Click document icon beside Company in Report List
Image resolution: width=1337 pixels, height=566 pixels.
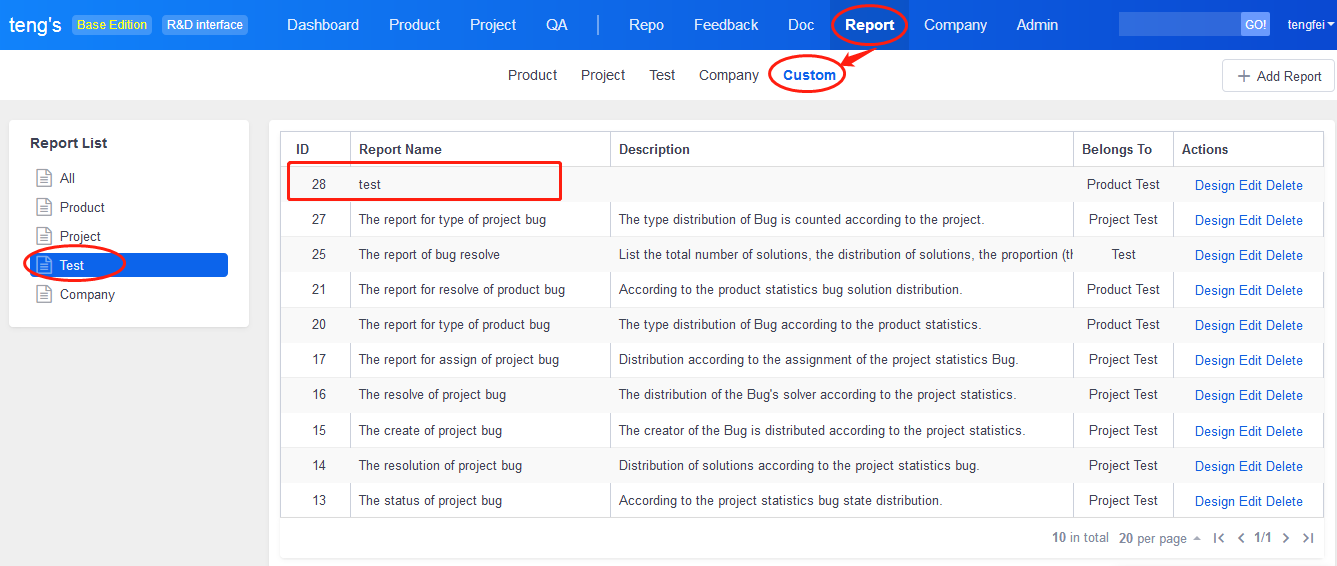coord(43,294)
